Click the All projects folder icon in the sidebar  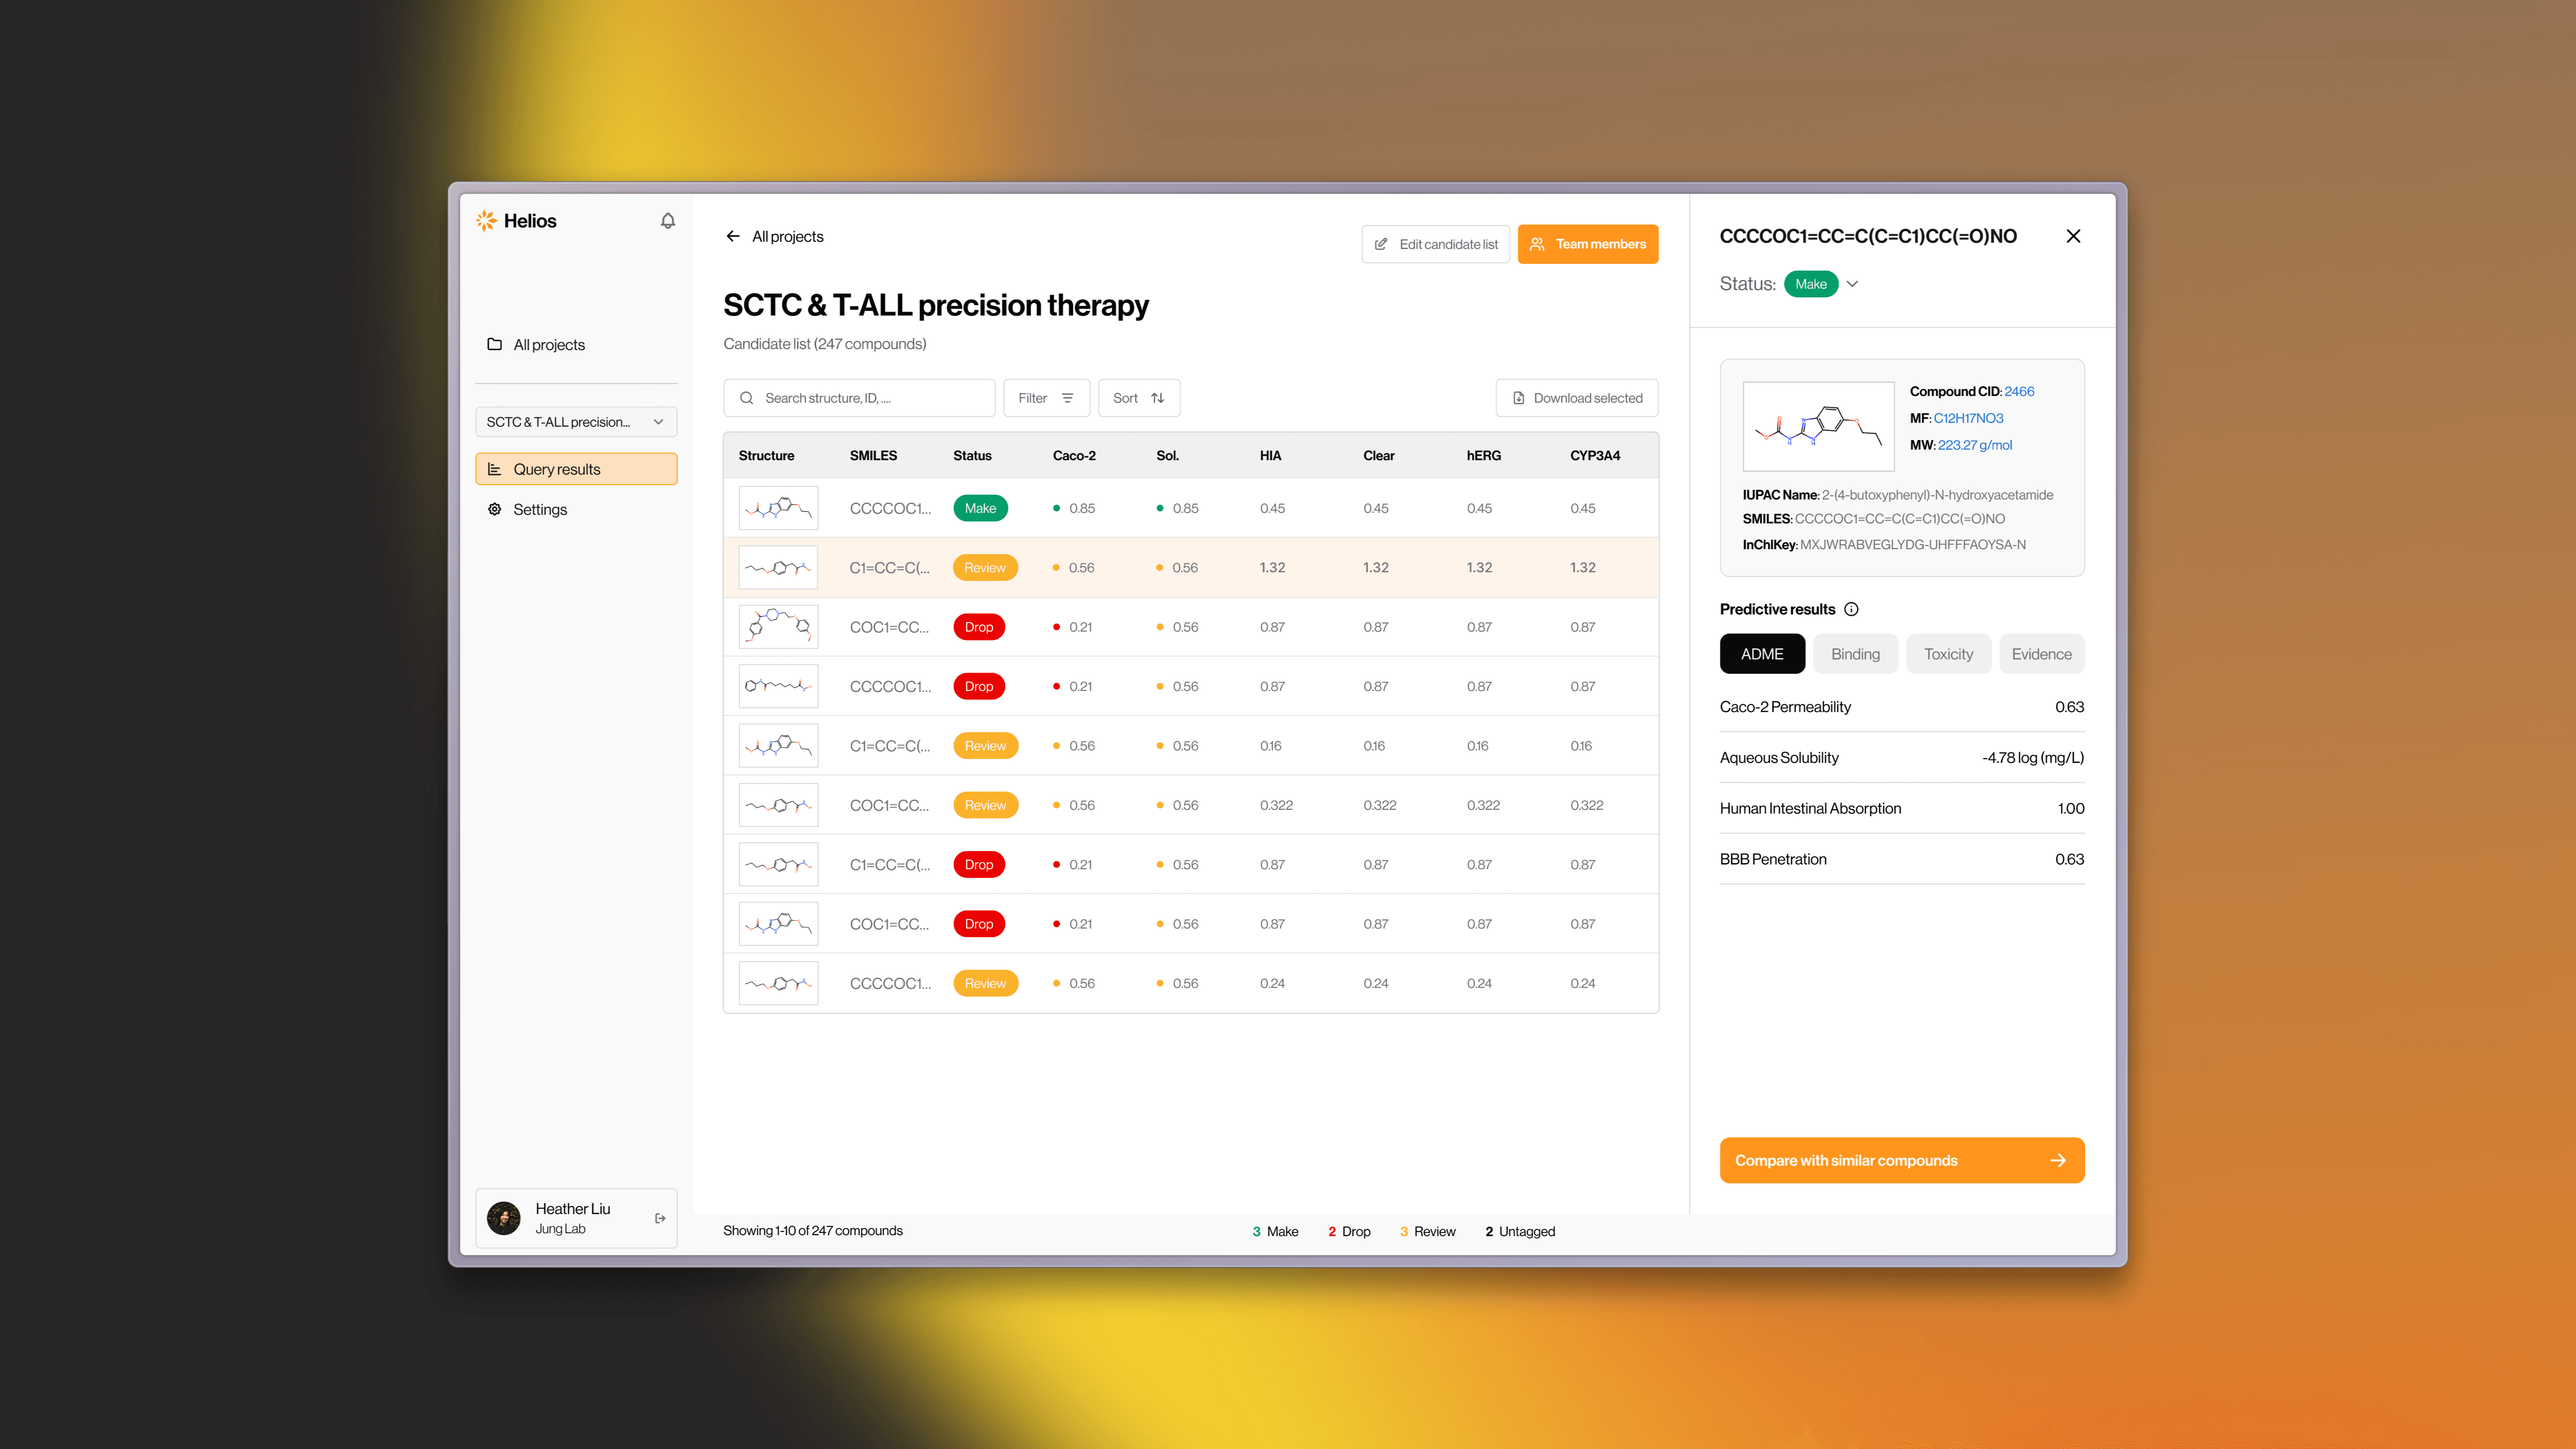pos(494,344)
